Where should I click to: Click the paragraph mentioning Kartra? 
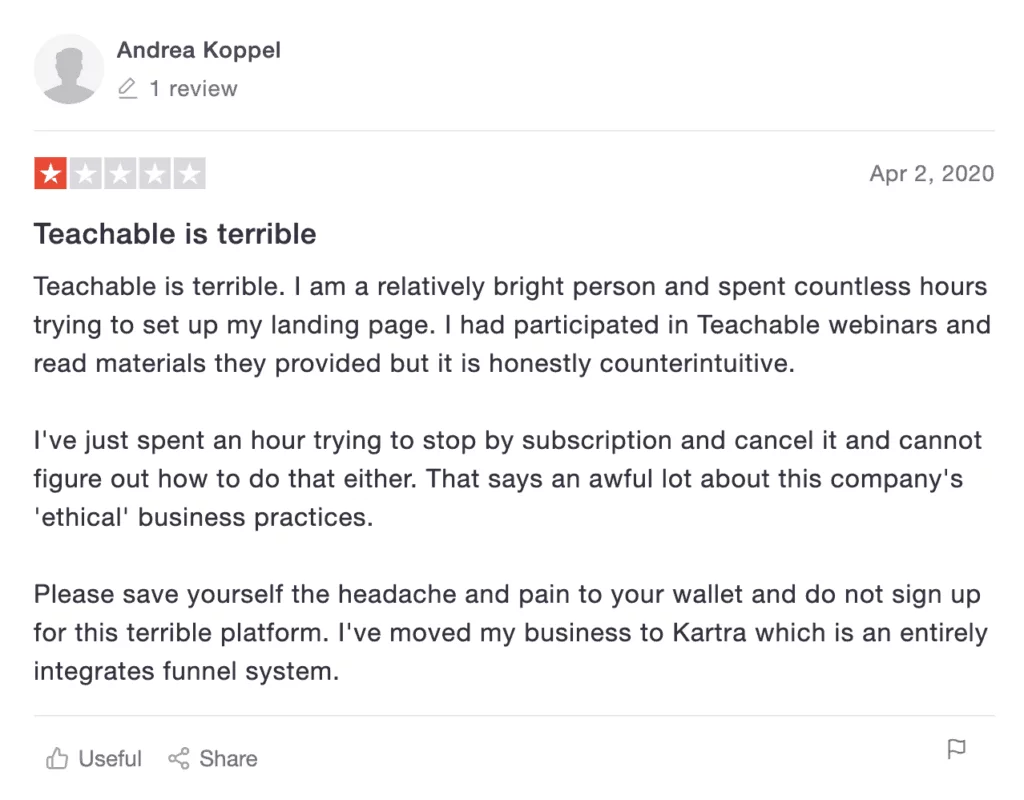pos(510,633)
